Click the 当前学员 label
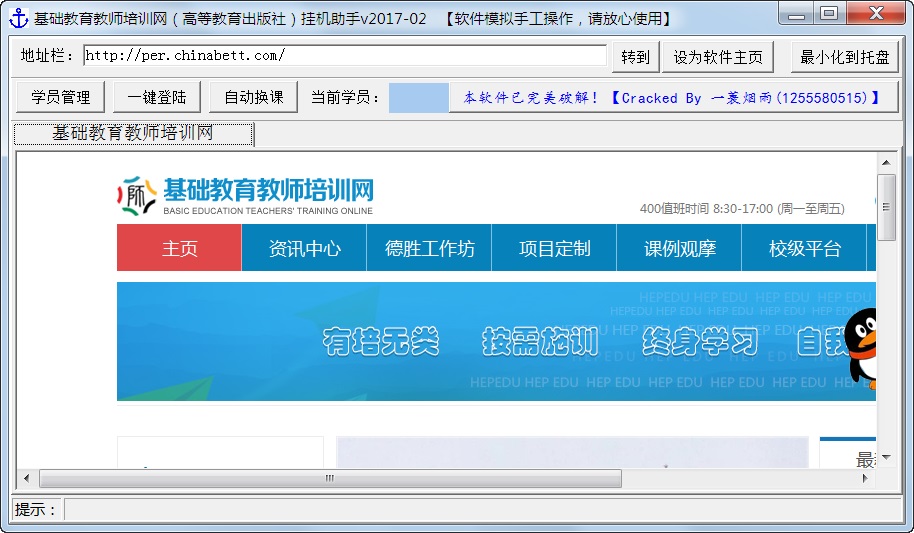Screen dimensions: 914x533 (345, 97)
